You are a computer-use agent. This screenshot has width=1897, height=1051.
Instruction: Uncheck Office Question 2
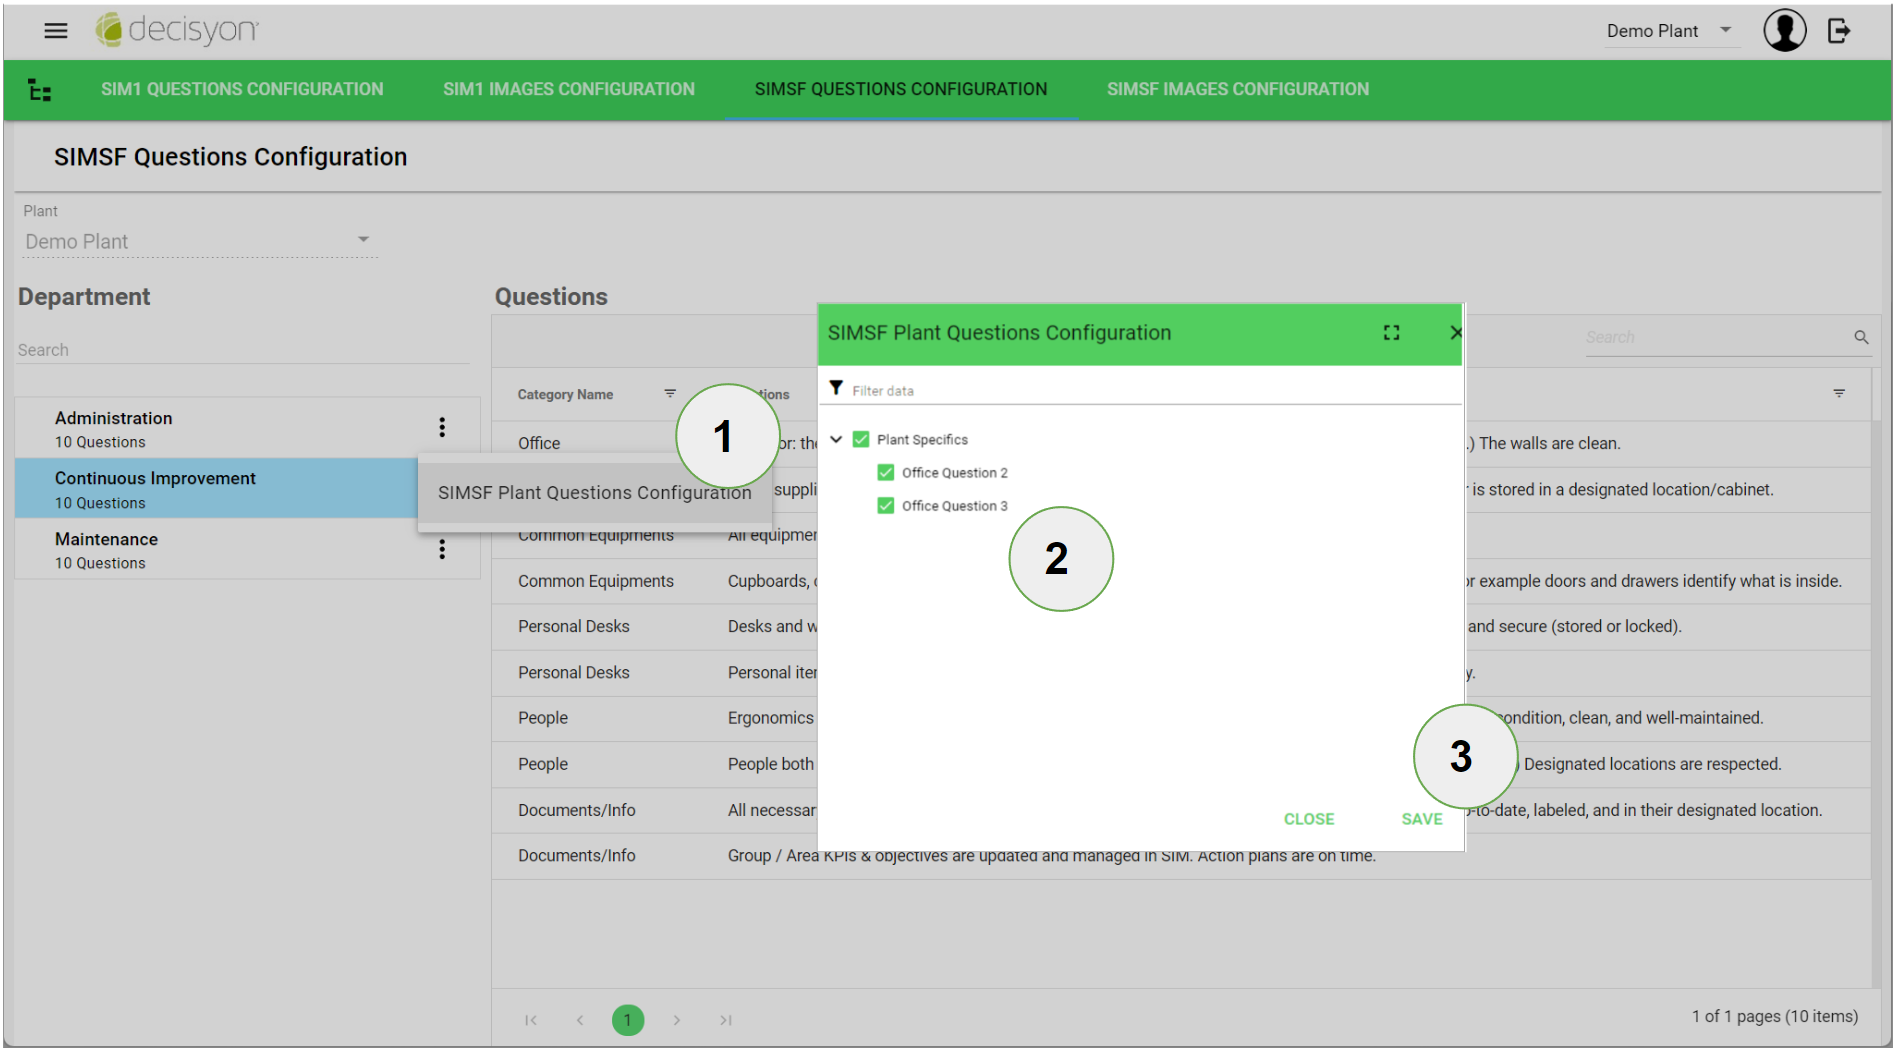pyautogui.click(x=886, y=472)
